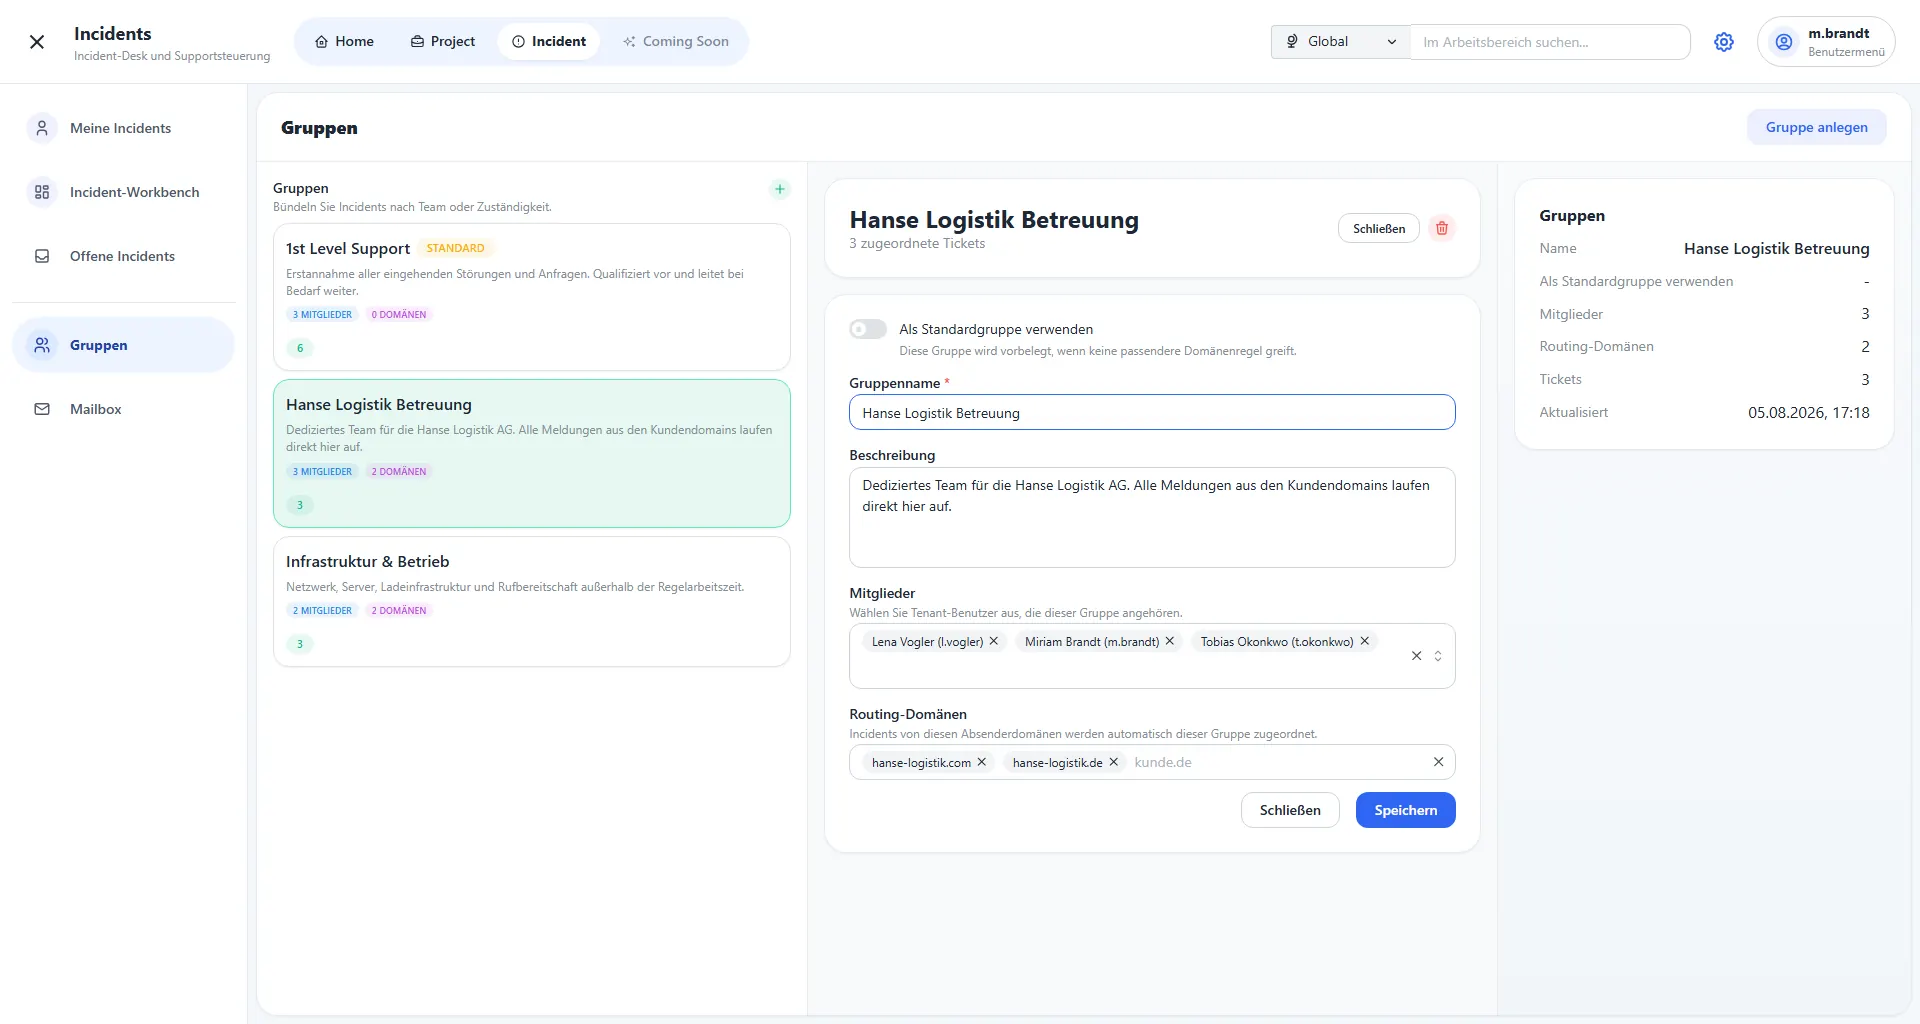Image resolution: width=1920 pixels, height=1024 pixels.
Task: Click the Incident-Workbench grid icon
Action: click(42, 192)
